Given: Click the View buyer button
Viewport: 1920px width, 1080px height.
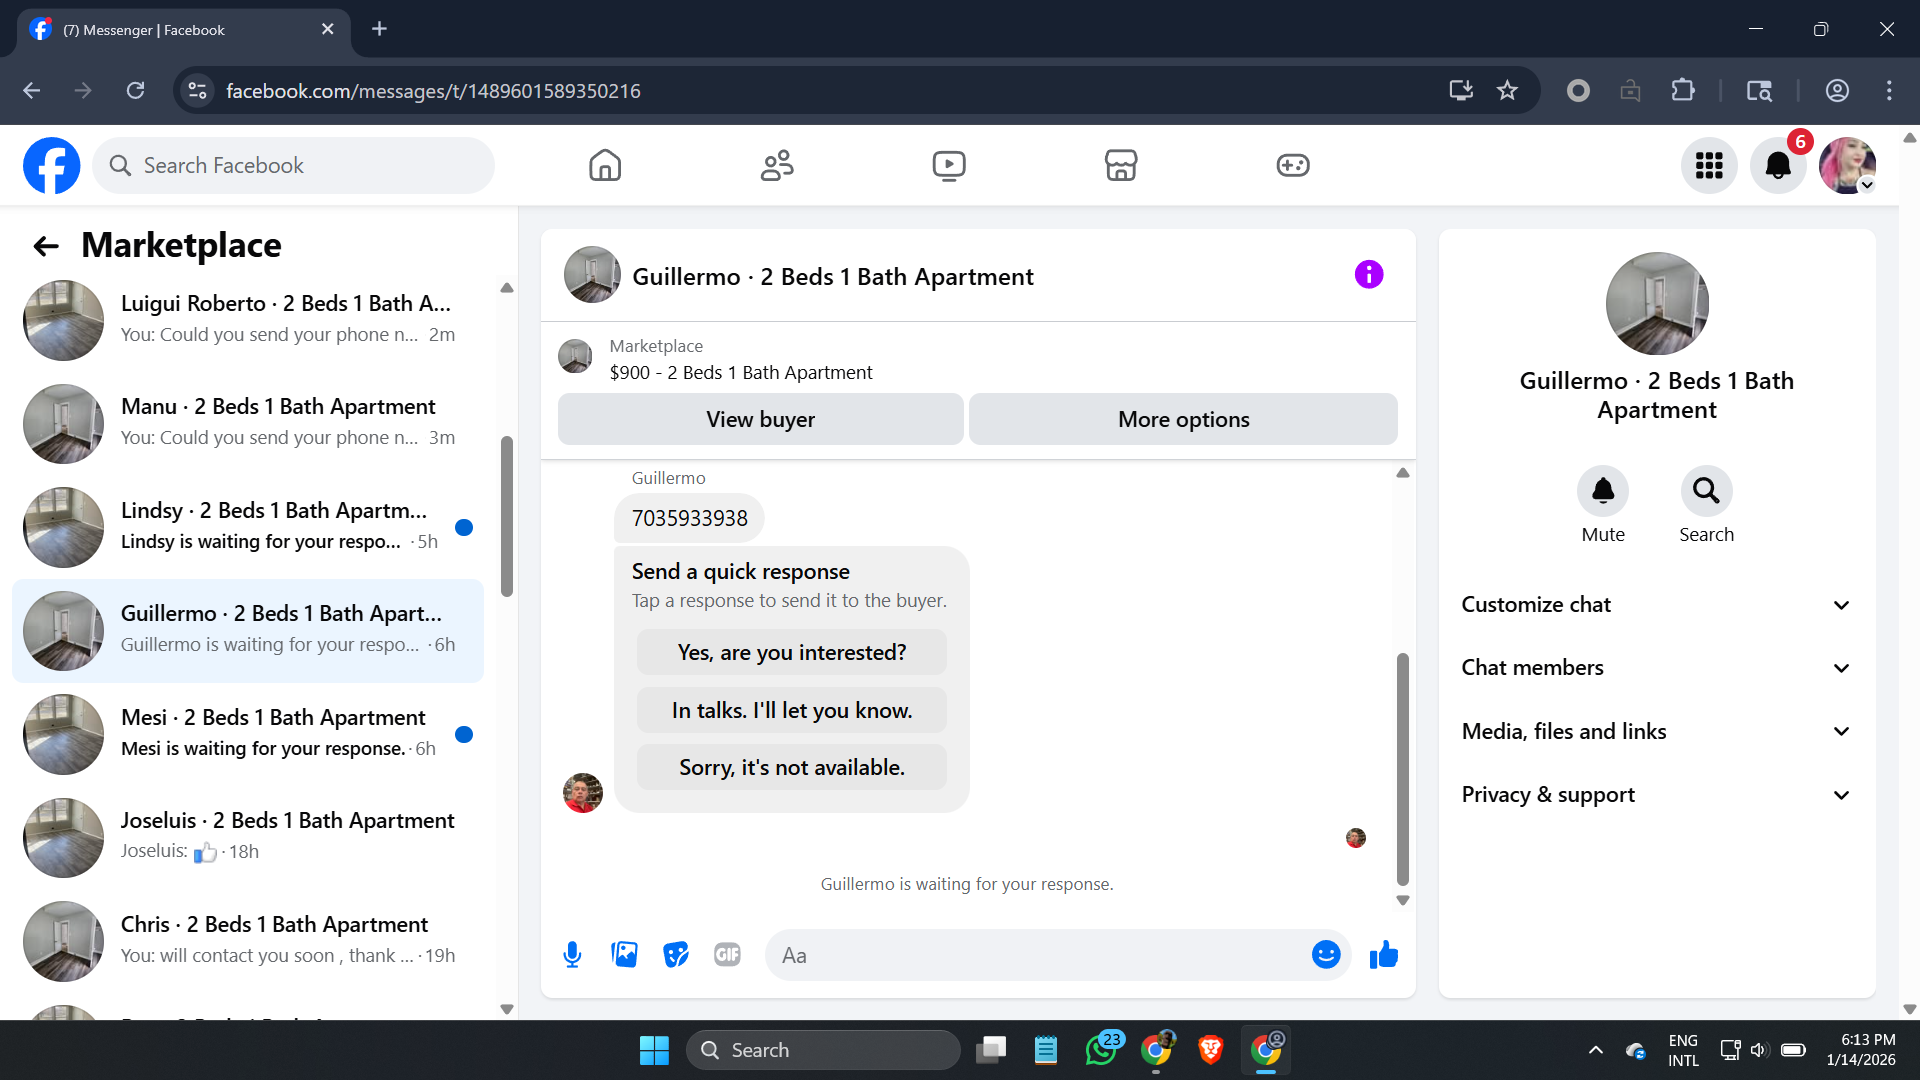Looking at the screenshot, I should point(760,419).
